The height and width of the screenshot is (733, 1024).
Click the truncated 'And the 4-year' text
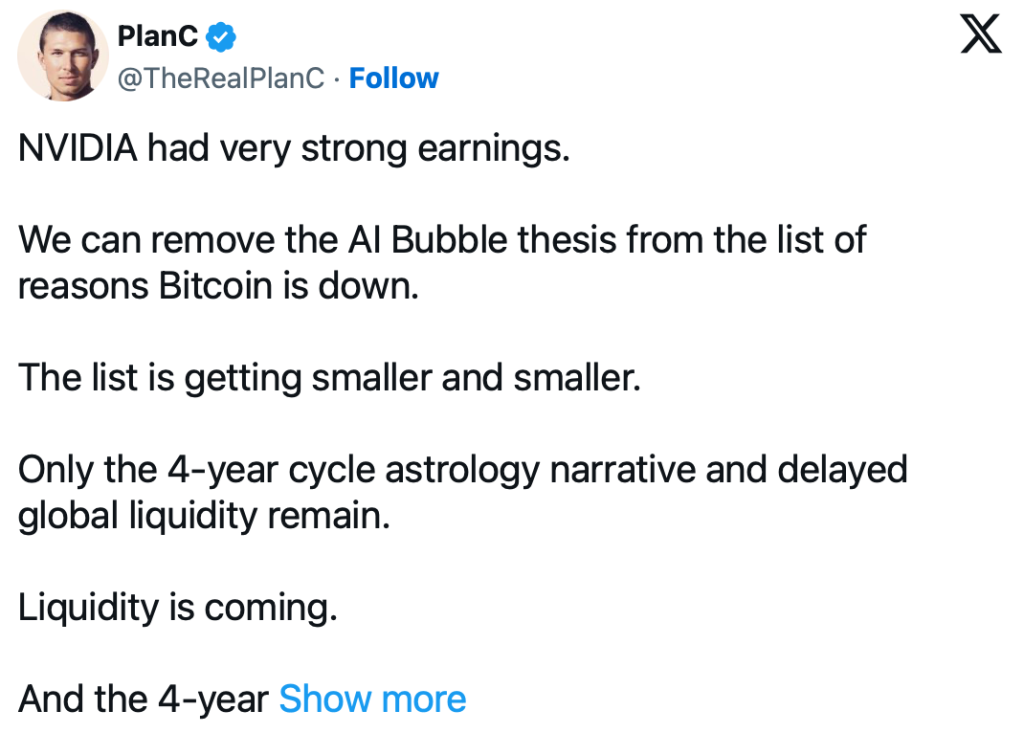pos(143,698)
